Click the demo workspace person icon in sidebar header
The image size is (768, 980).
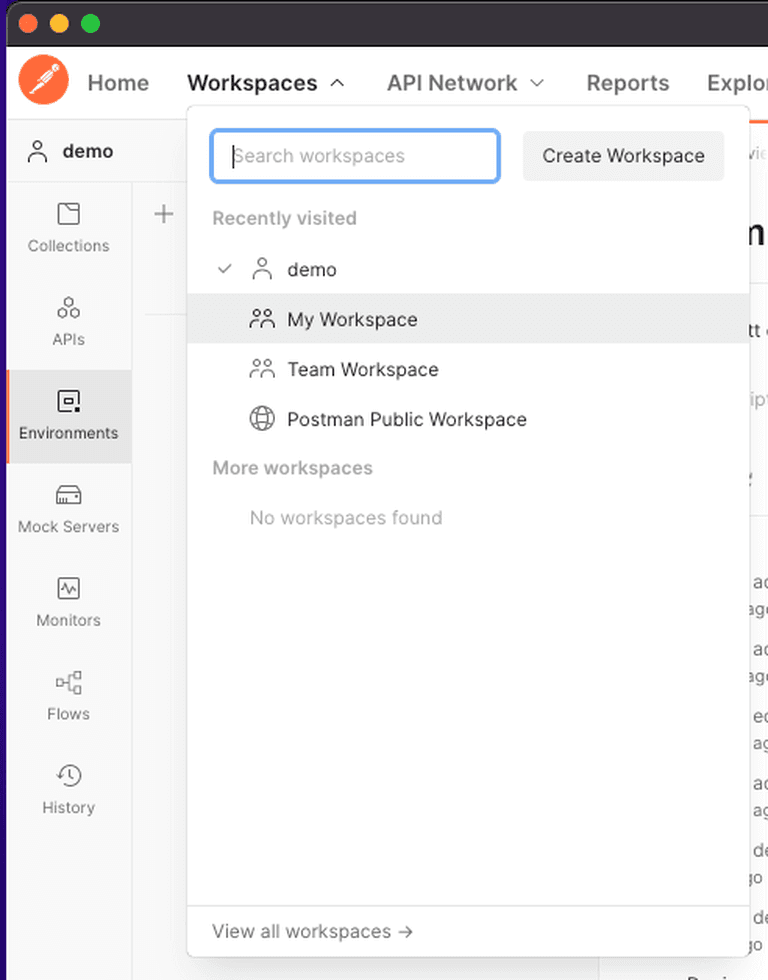[37, 151]
